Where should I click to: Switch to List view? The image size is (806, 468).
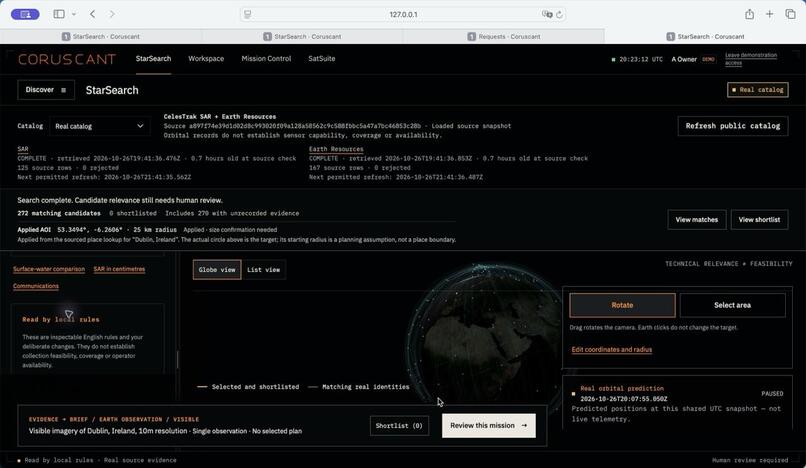[x=264, y=269]
